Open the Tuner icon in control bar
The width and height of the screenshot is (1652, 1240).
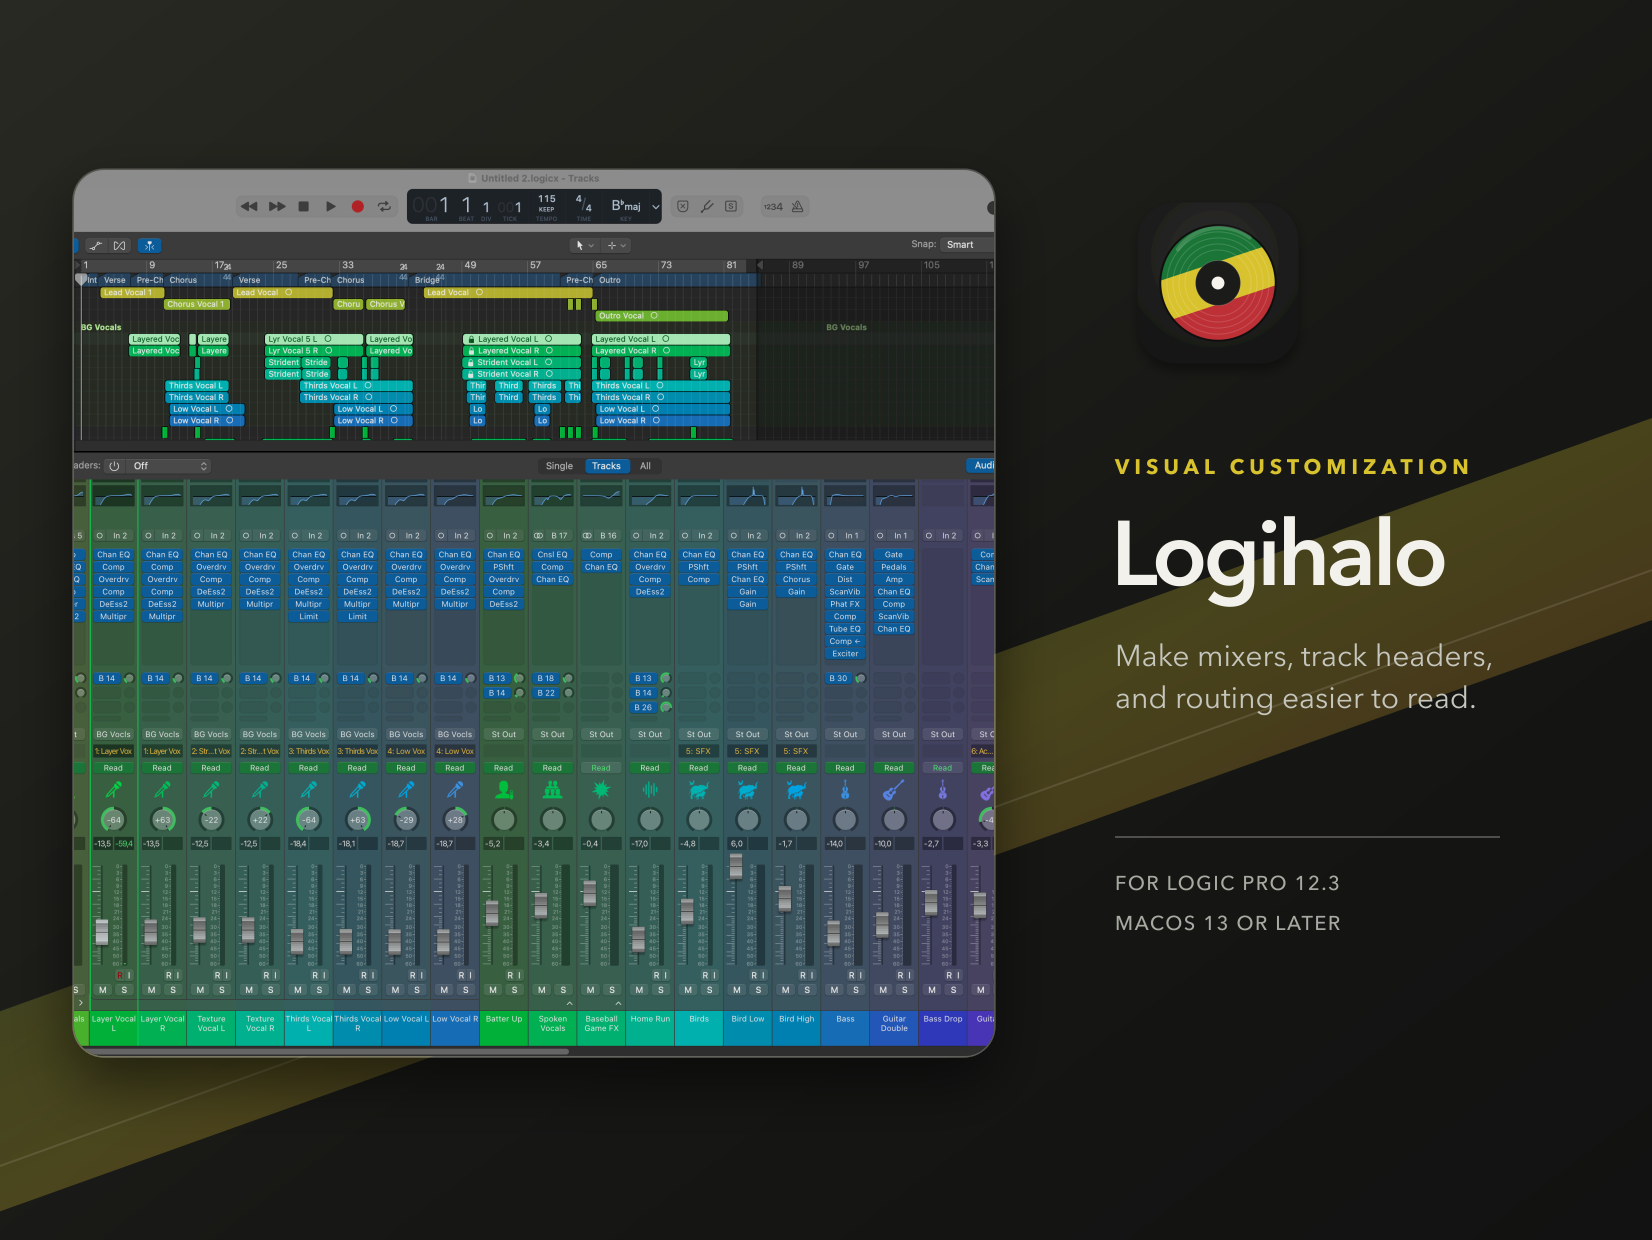[707, 207]
